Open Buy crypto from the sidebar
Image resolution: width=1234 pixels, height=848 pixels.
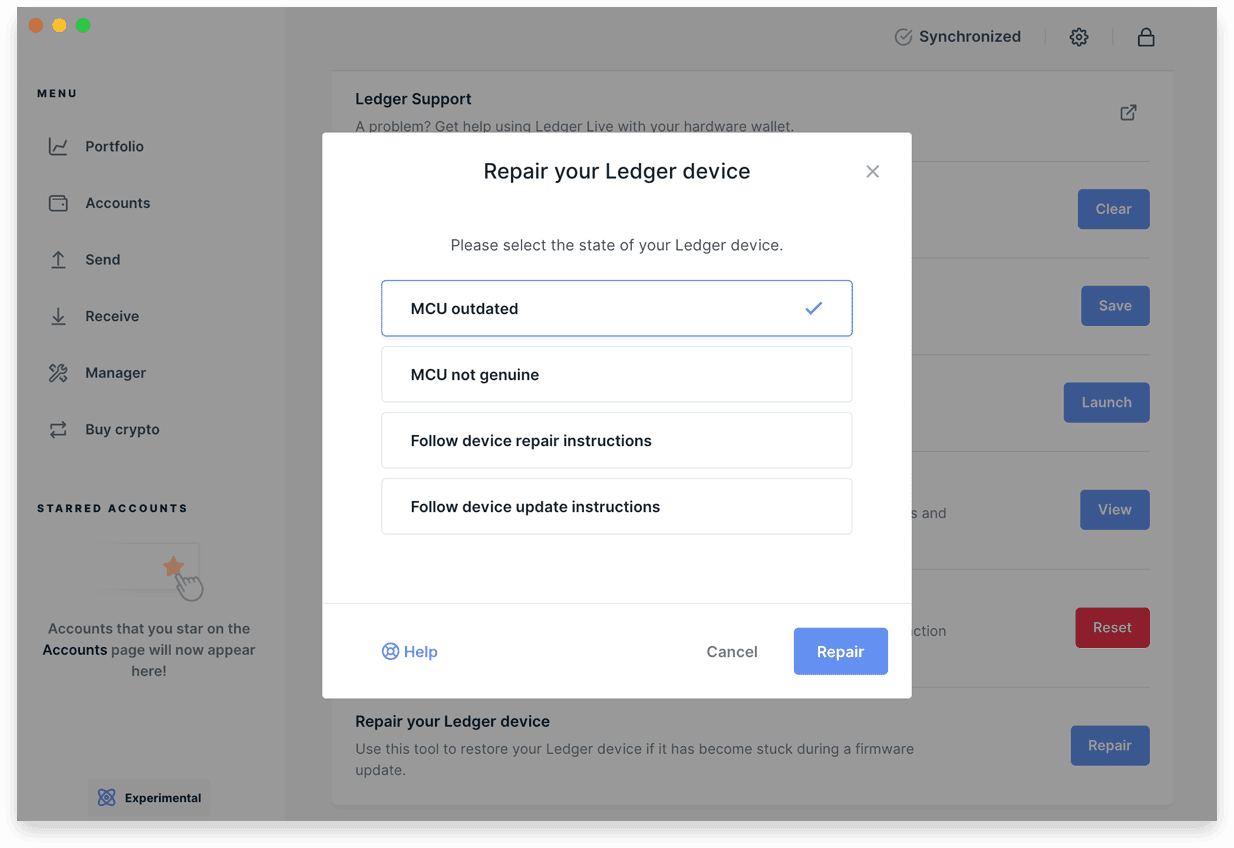[x=123, y=429]
